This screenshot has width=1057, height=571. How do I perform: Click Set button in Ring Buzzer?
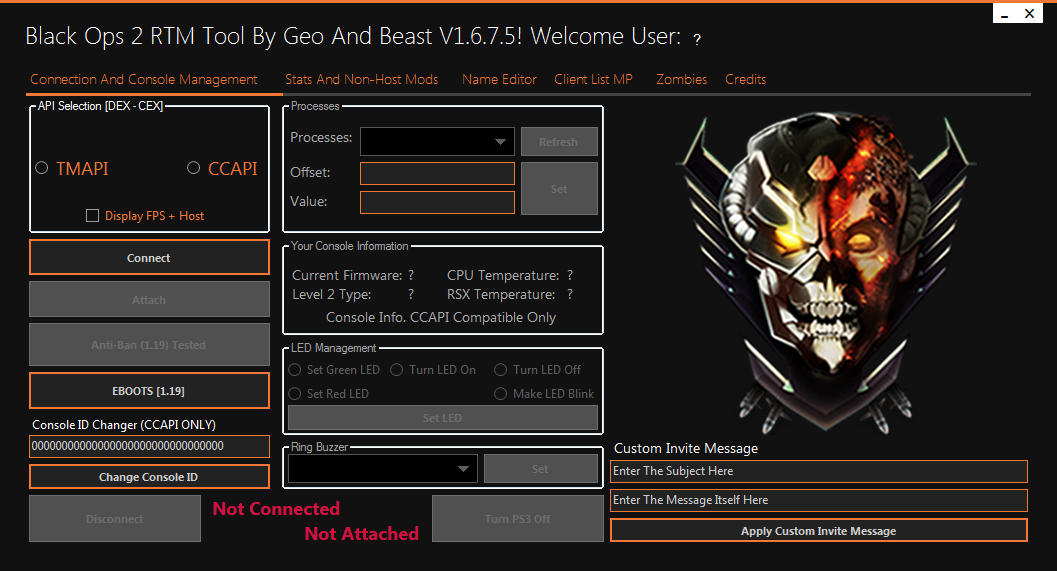(541, 469)
